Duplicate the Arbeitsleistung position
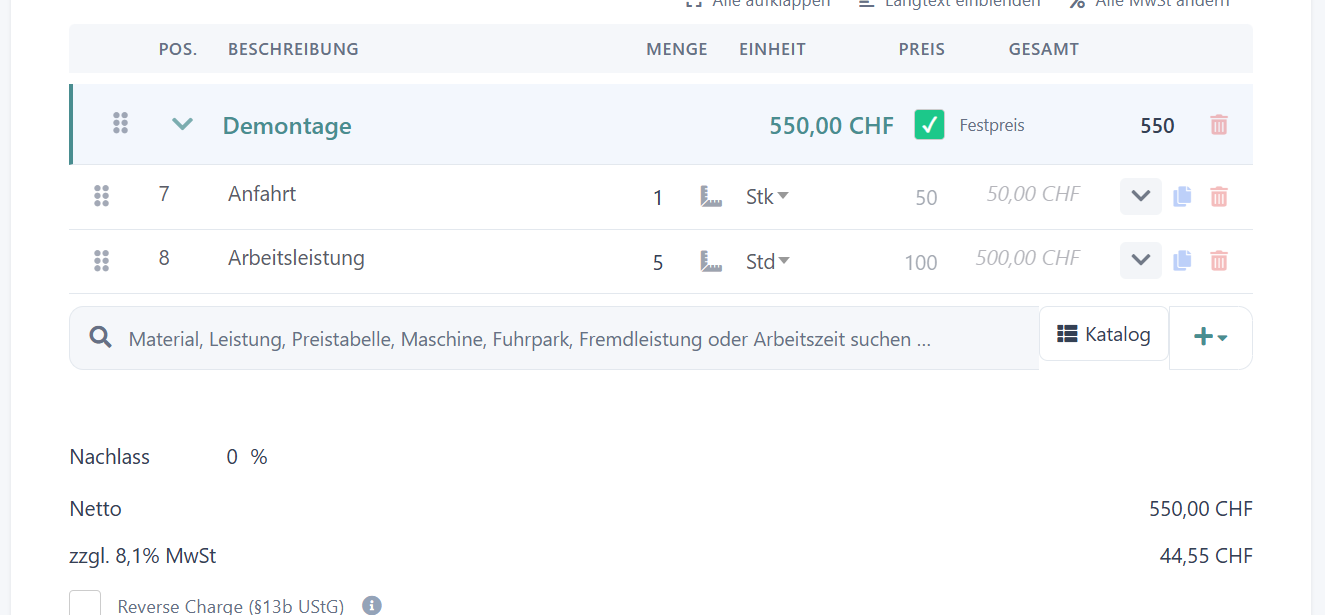 point(1182,261)
